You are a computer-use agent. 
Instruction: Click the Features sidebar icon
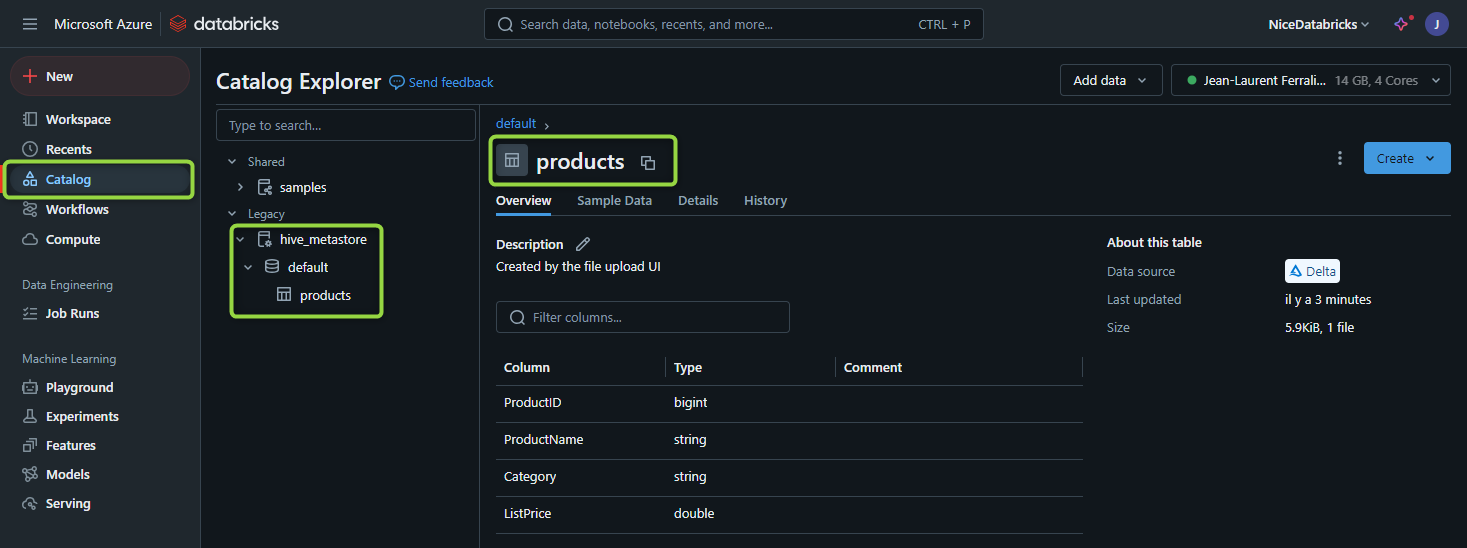[30, 445]
